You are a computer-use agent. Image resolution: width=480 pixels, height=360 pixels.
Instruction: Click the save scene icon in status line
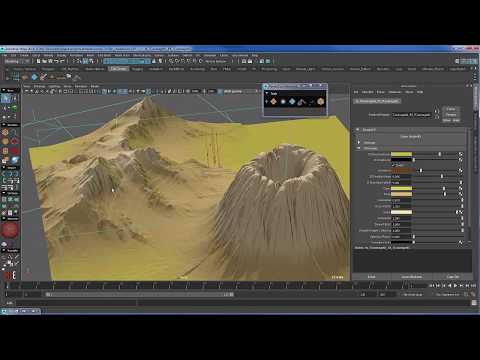point(50,61)
